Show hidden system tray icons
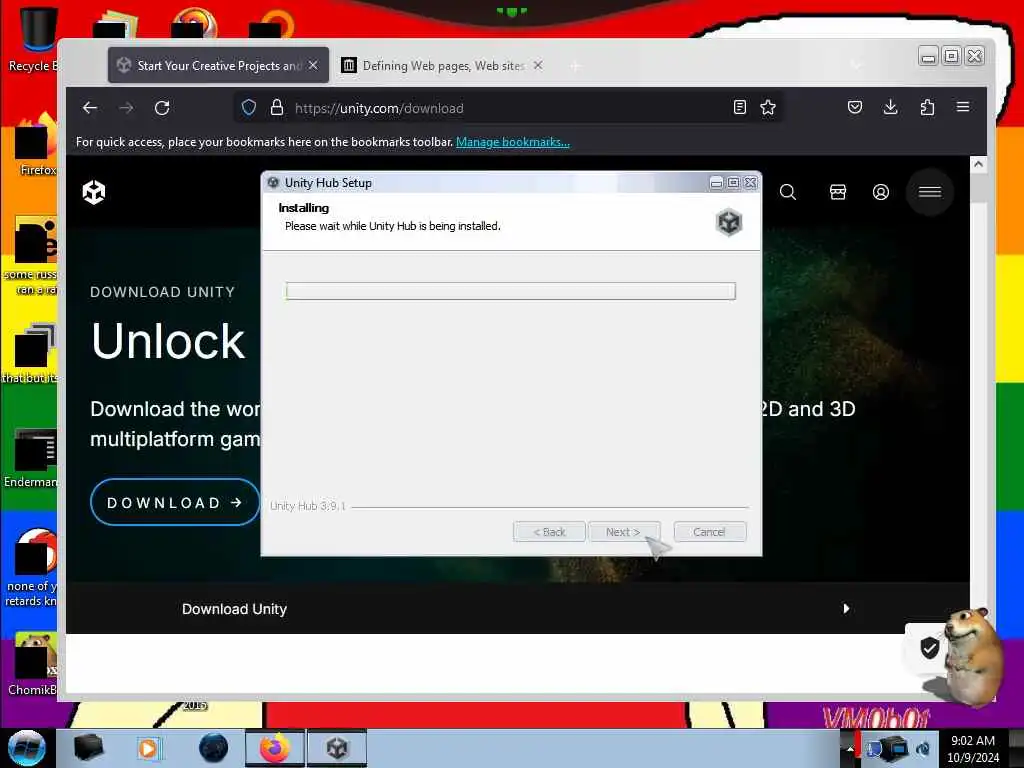This screenshot has height=768, width=1024. click(850, 748)
